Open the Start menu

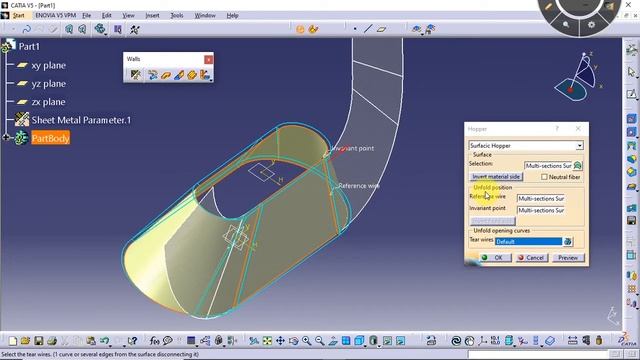tap(19, 15)
